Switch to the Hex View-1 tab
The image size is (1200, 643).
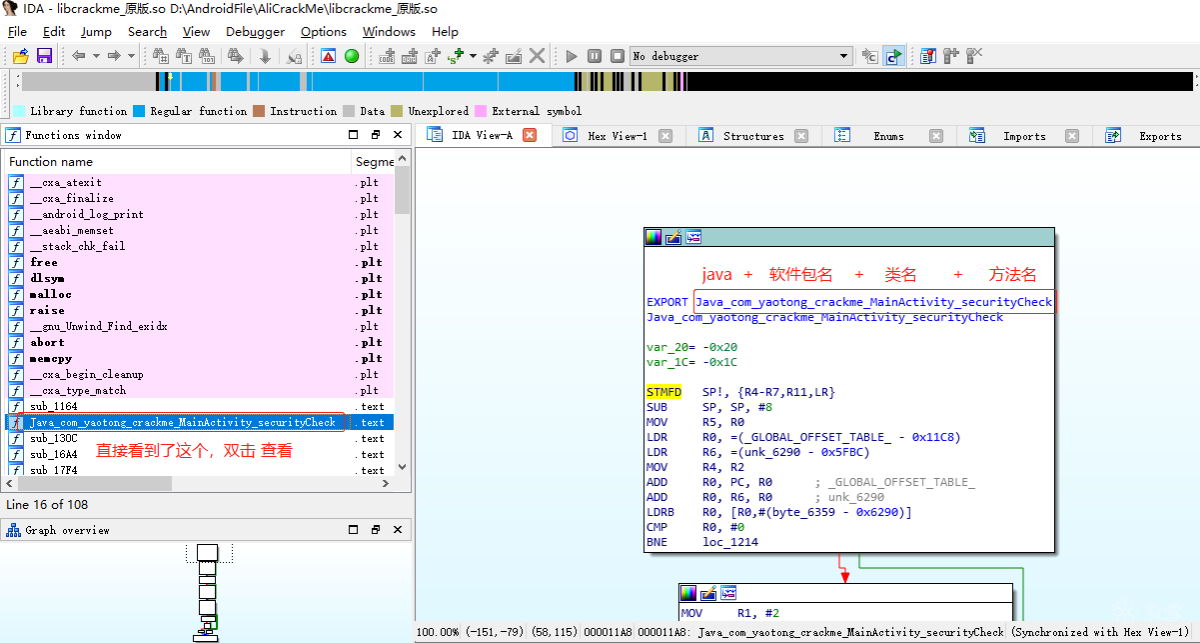(x=617, y=136)
